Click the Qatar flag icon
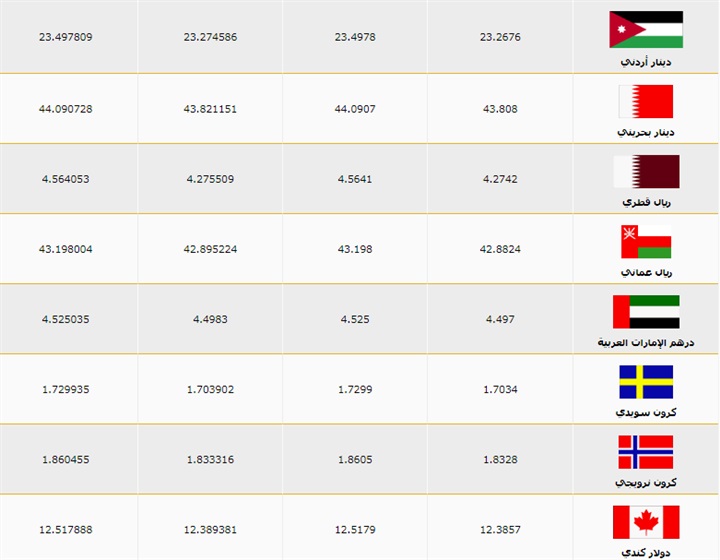720x560 pixels. coord(646,171)
